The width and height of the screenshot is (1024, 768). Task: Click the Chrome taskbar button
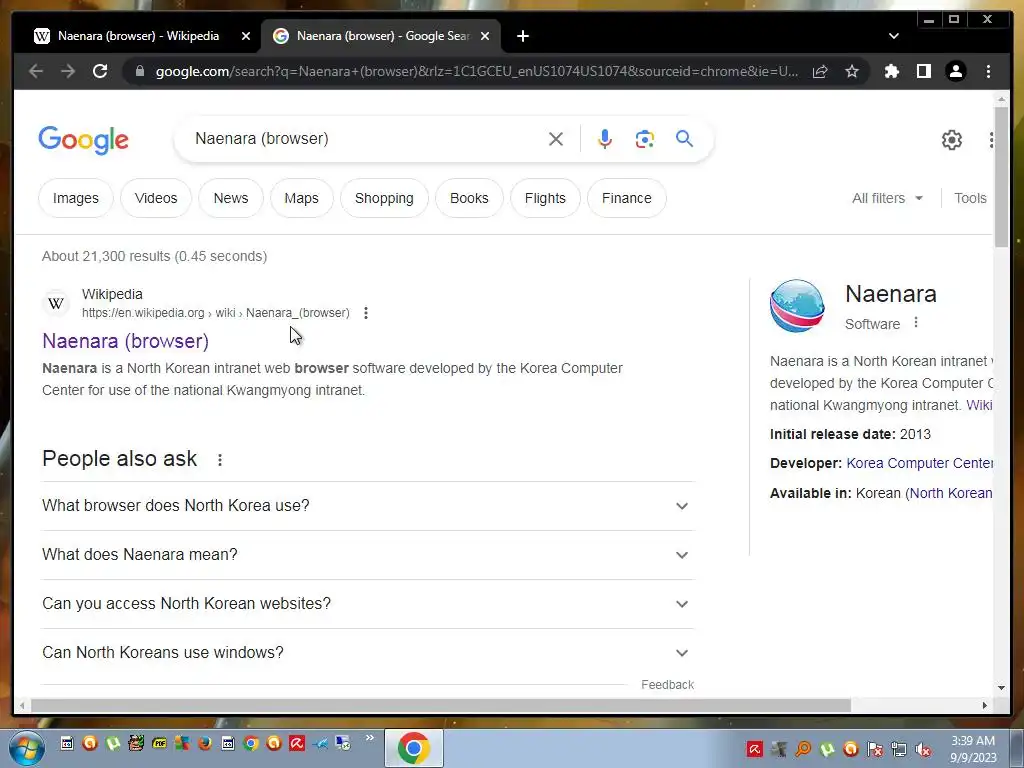[x=413, y=748]
